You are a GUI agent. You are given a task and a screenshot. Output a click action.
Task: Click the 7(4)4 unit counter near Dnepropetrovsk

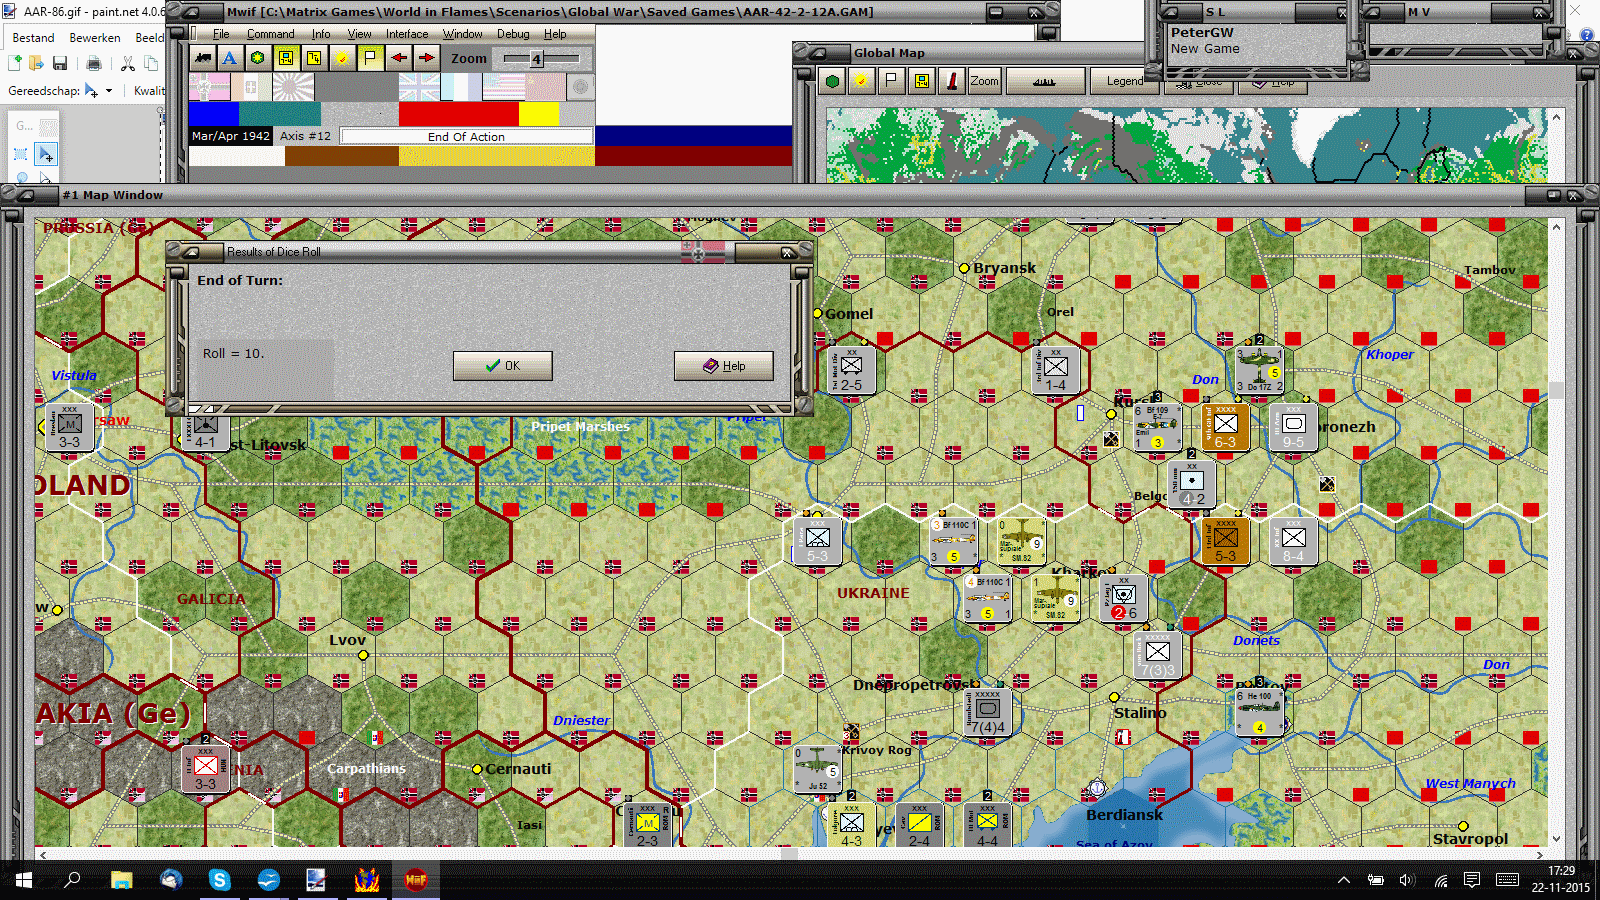988,712
